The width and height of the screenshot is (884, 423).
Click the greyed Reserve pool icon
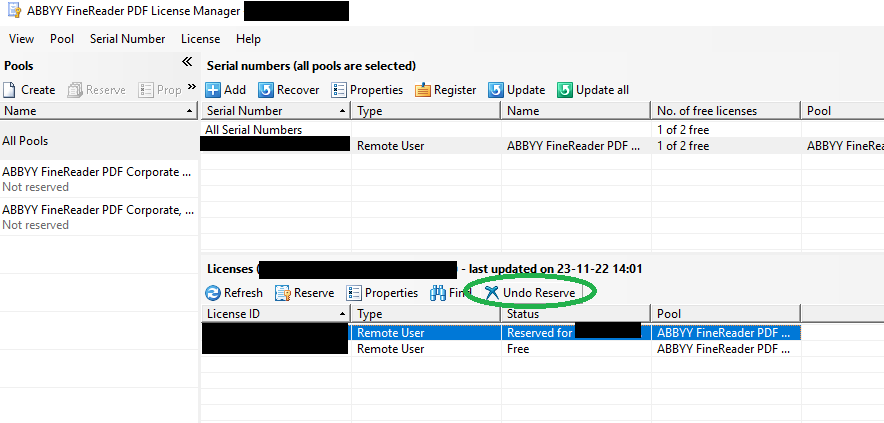(x=75, y=90)
